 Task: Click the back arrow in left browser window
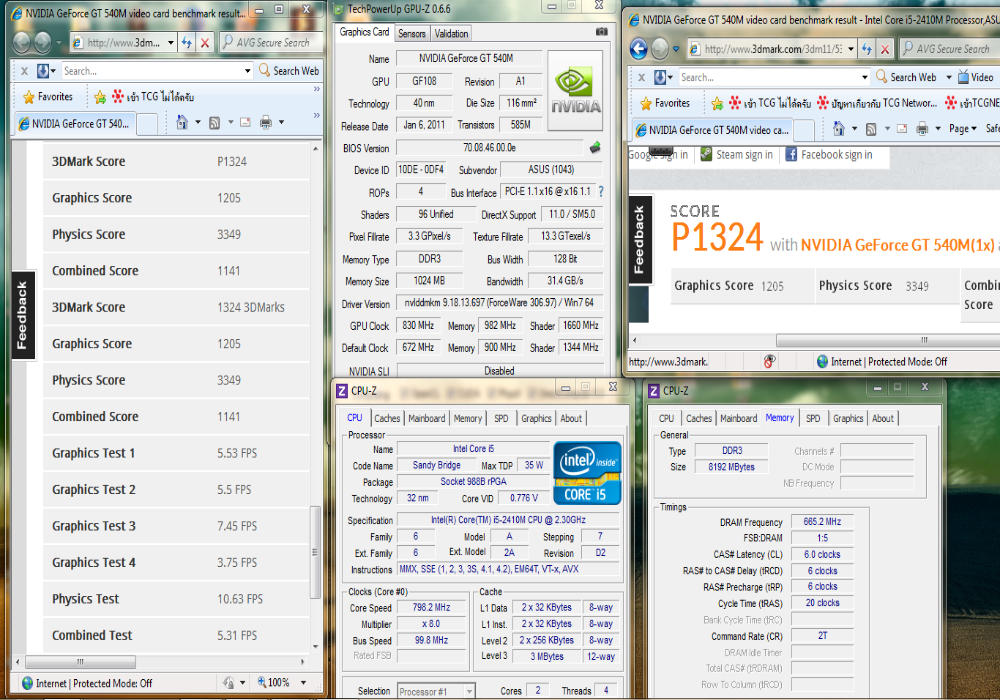(x=22, y=43)
